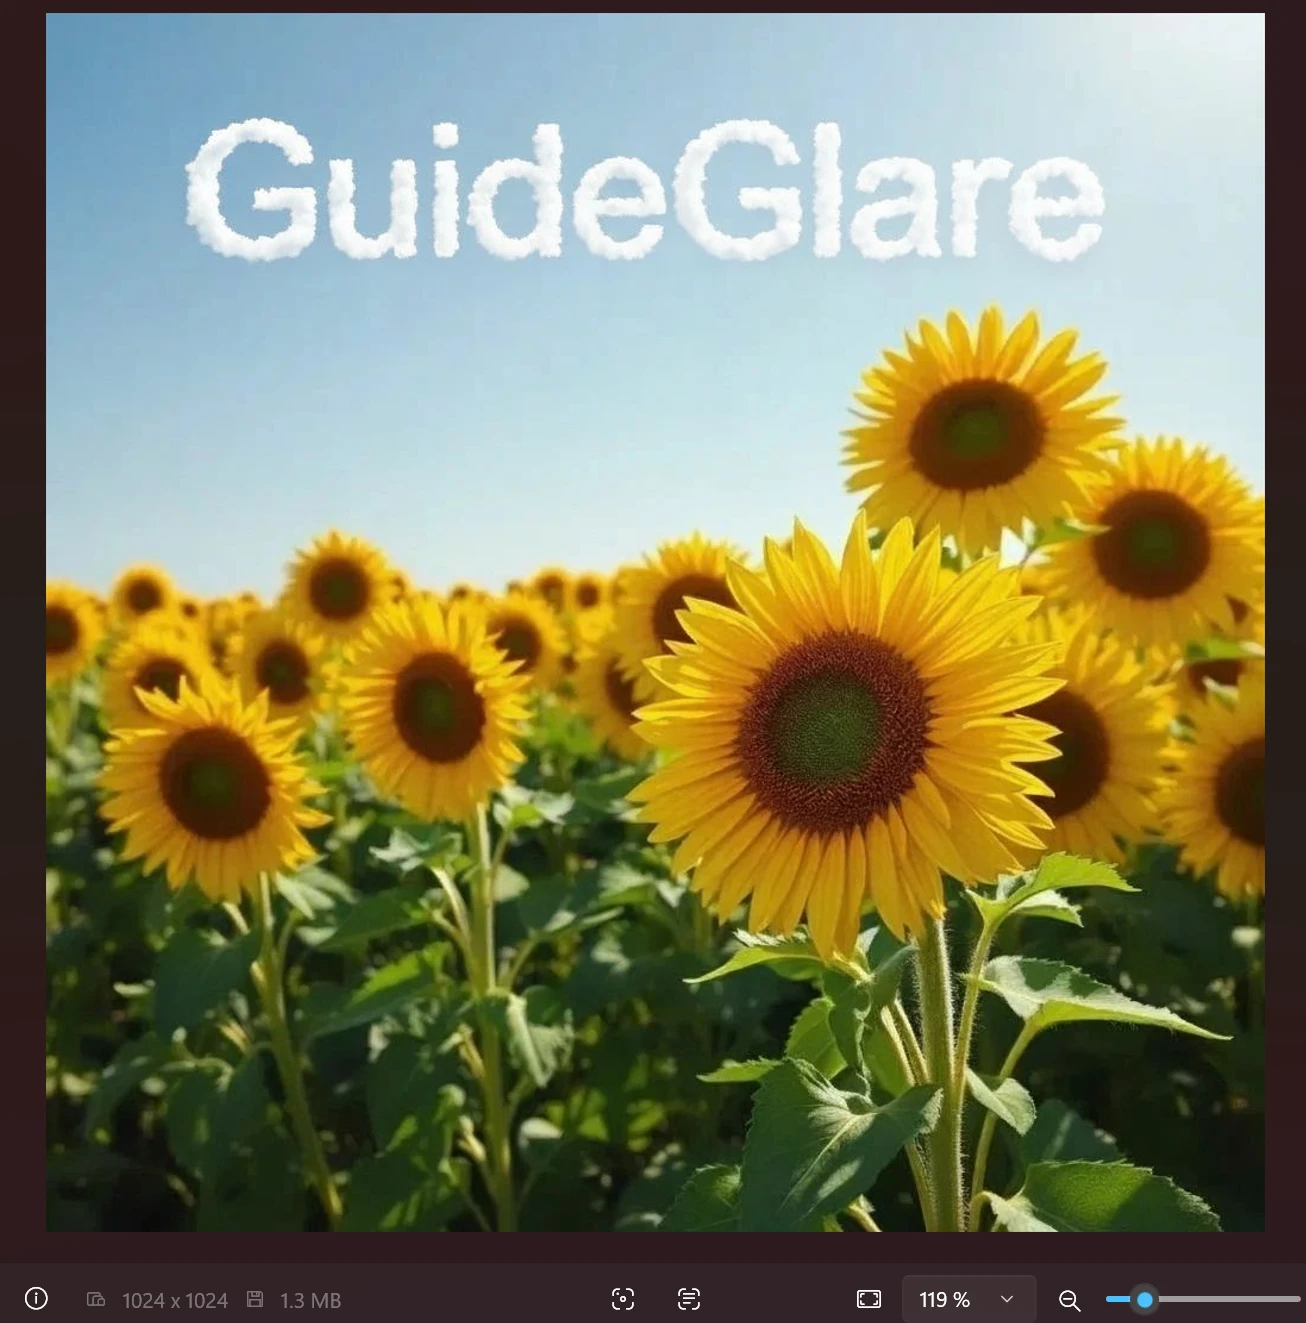The image size is (1306, 1323).
Task: Activate the scan text icon
Action: pos(689,1299)
